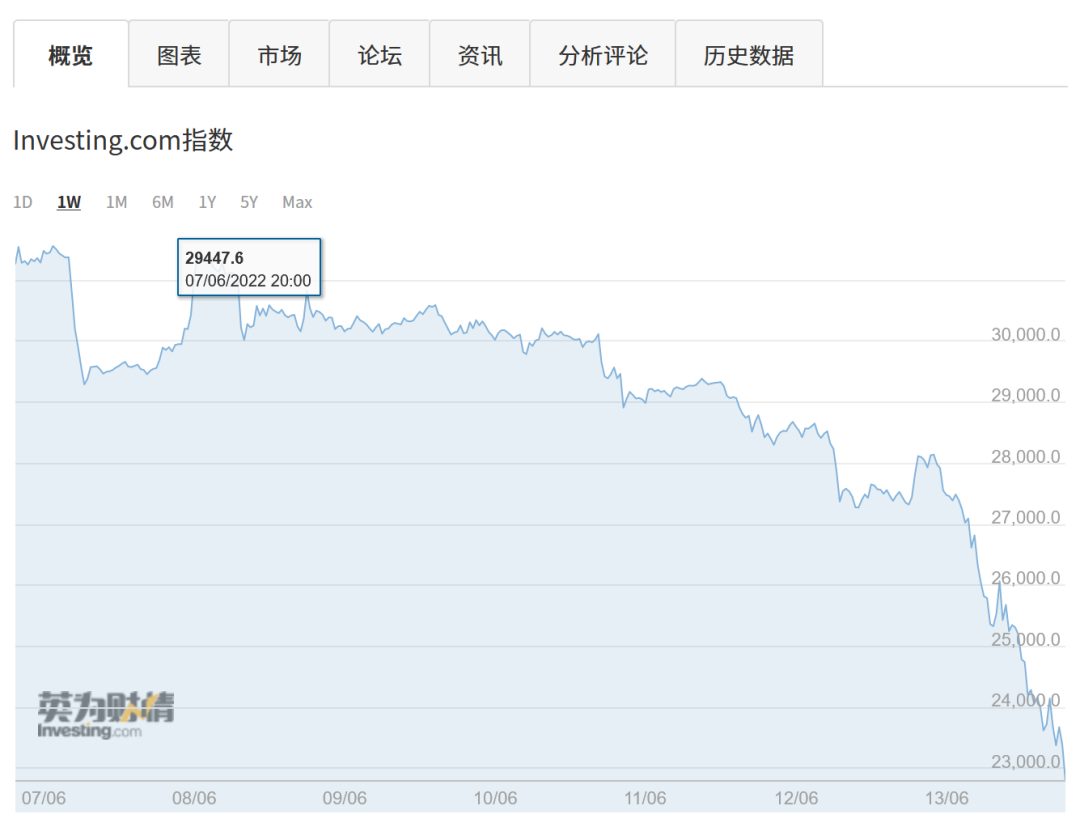Switch to the 概览 tab
The image size is (1080, 827).
[70, 55]
